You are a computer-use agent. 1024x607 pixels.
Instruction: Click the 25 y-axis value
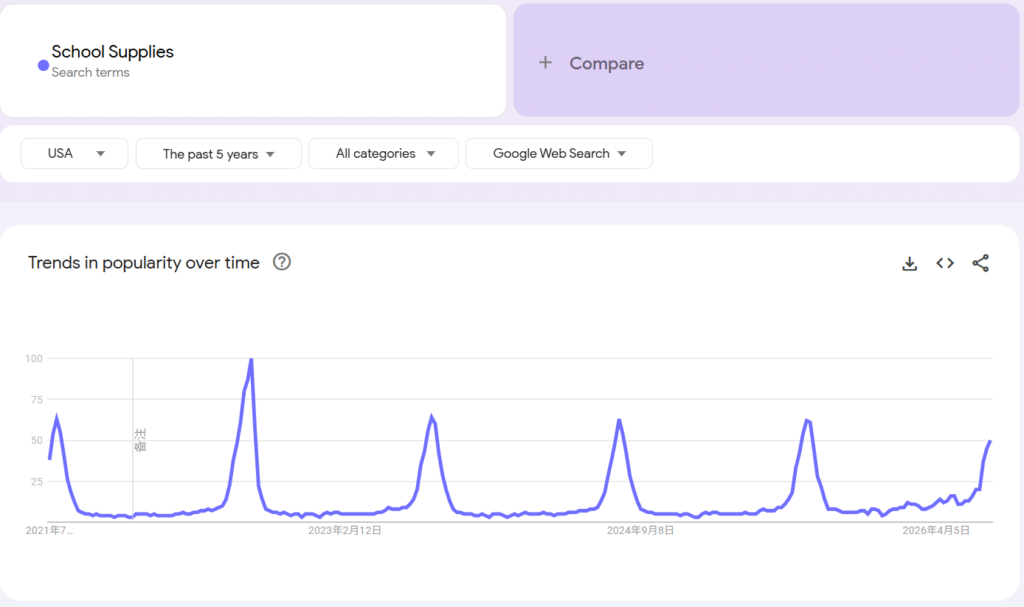[x=37, y=482]
